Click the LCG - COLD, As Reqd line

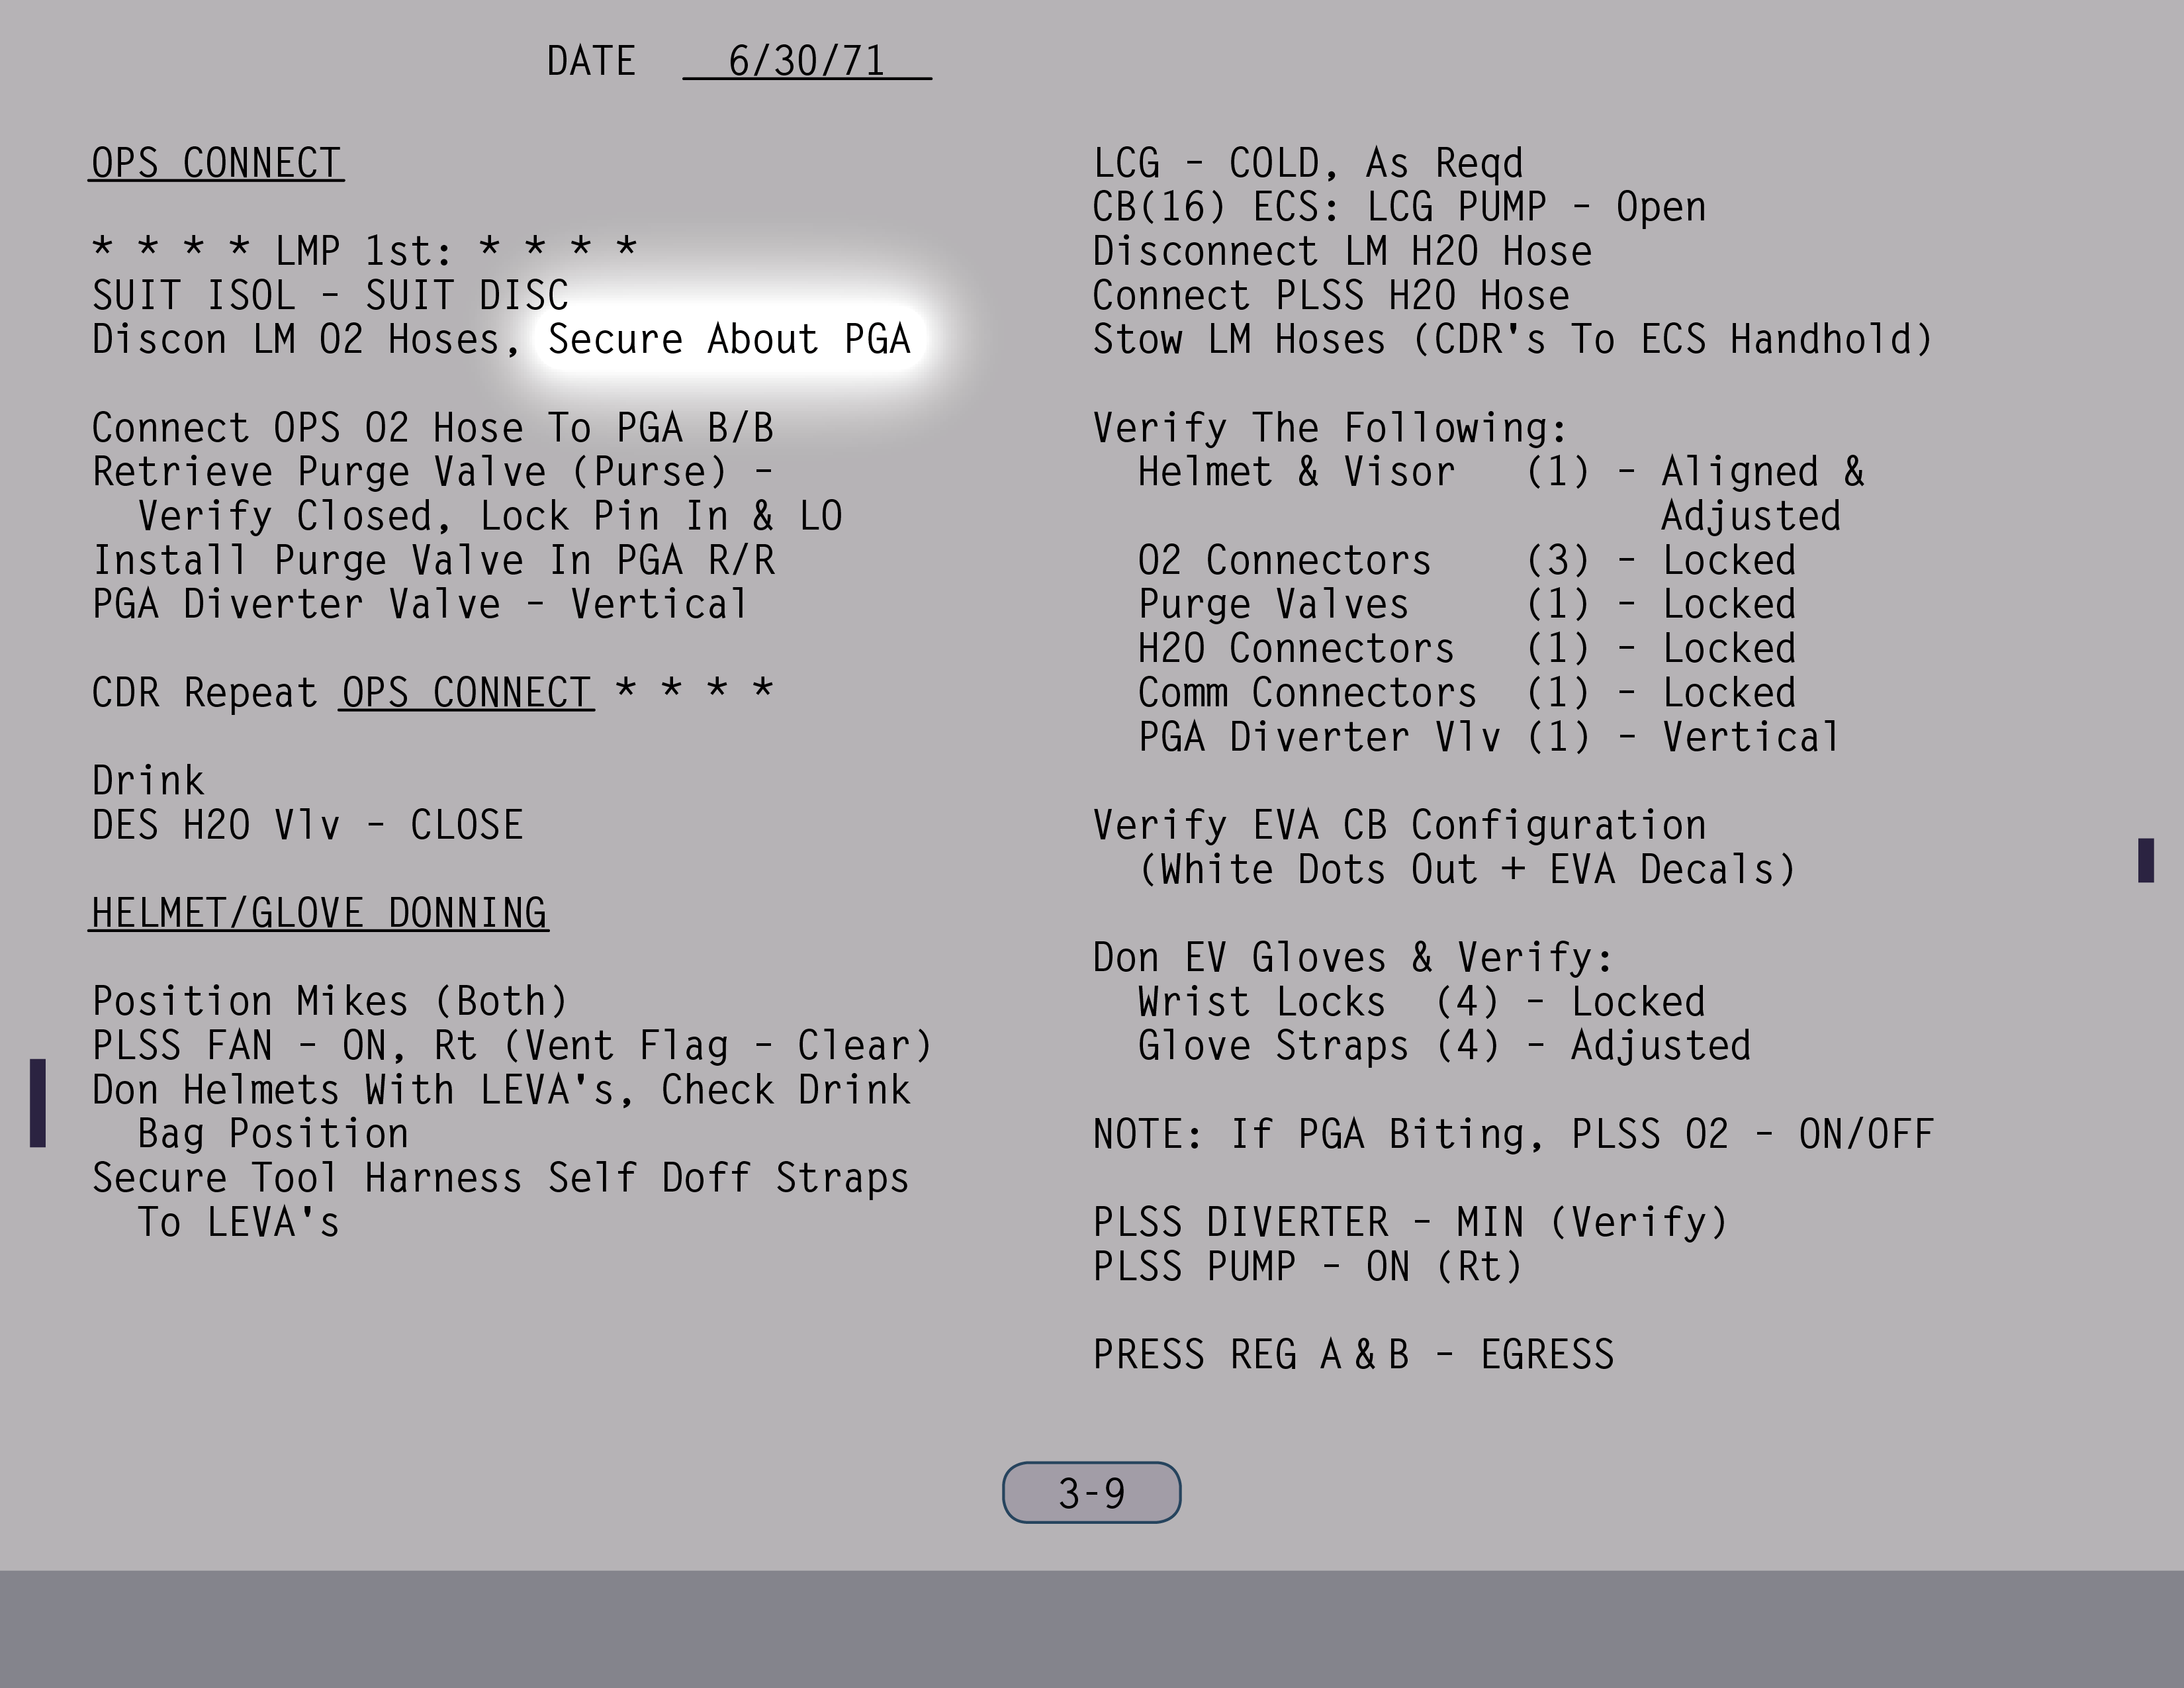1307,163
